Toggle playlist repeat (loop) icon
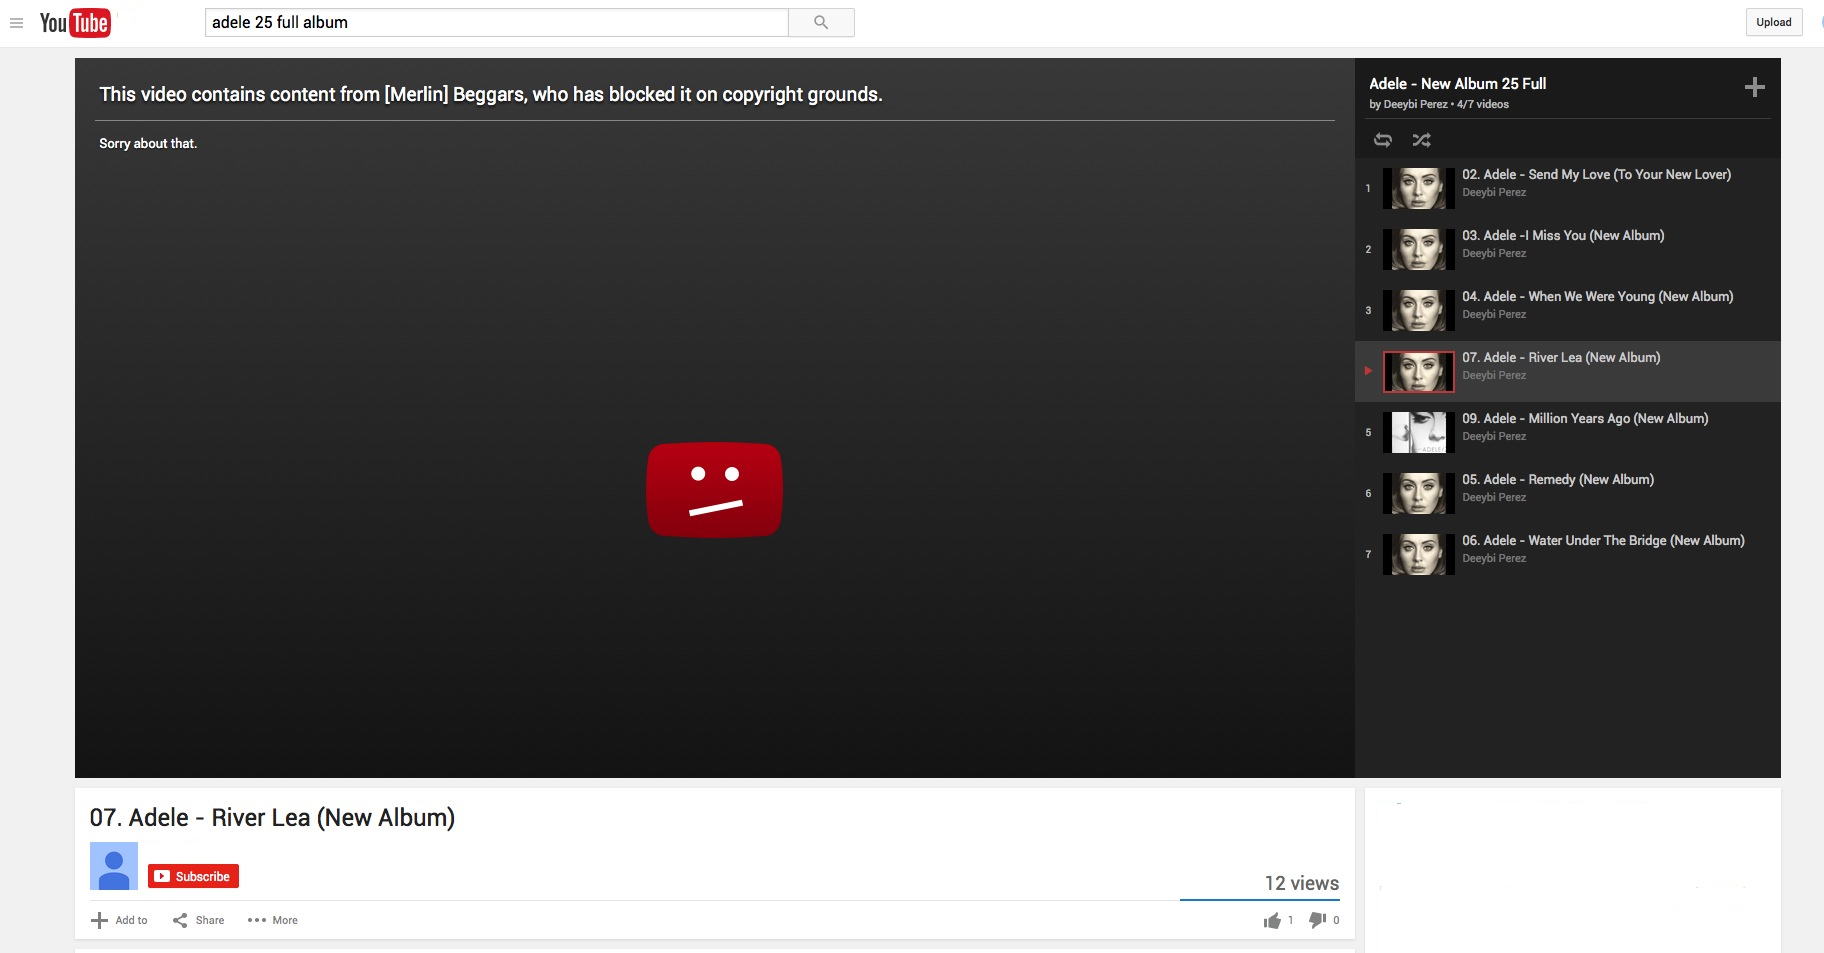1824x953 pixels. pos(1383,140)
